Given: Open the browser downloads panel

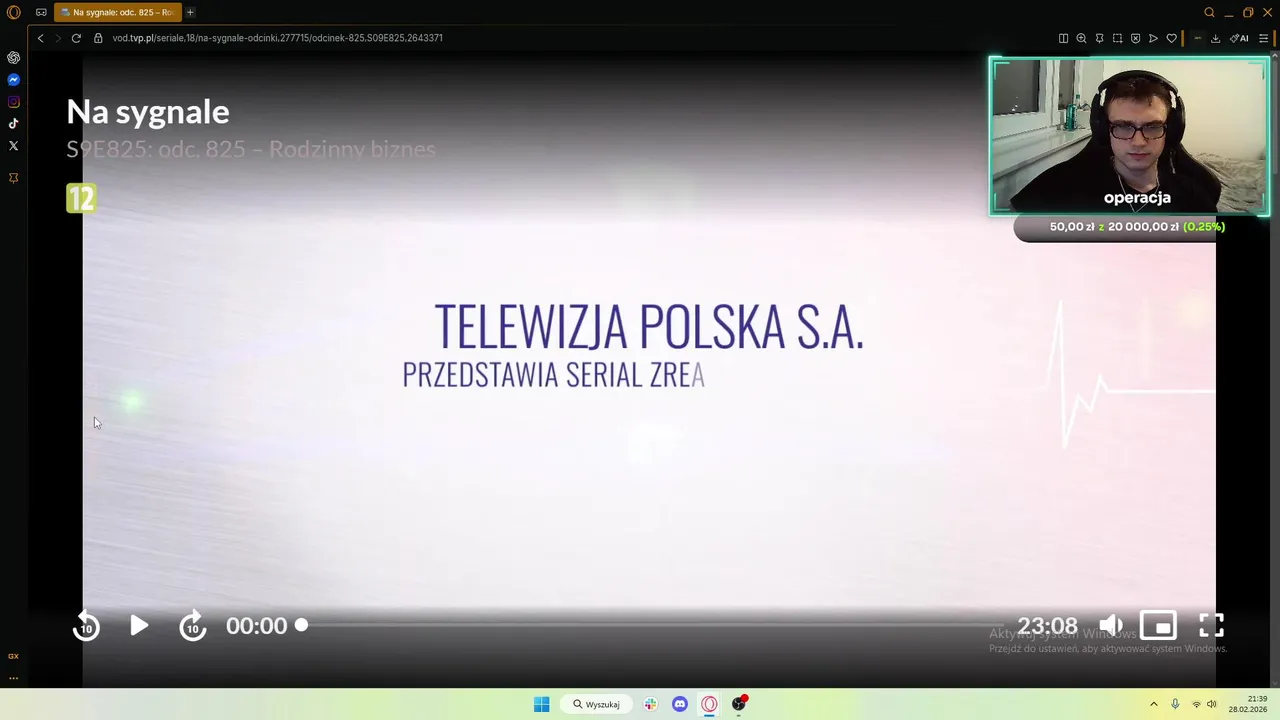Looking at the screenshot, I should tap(1215, 38).
